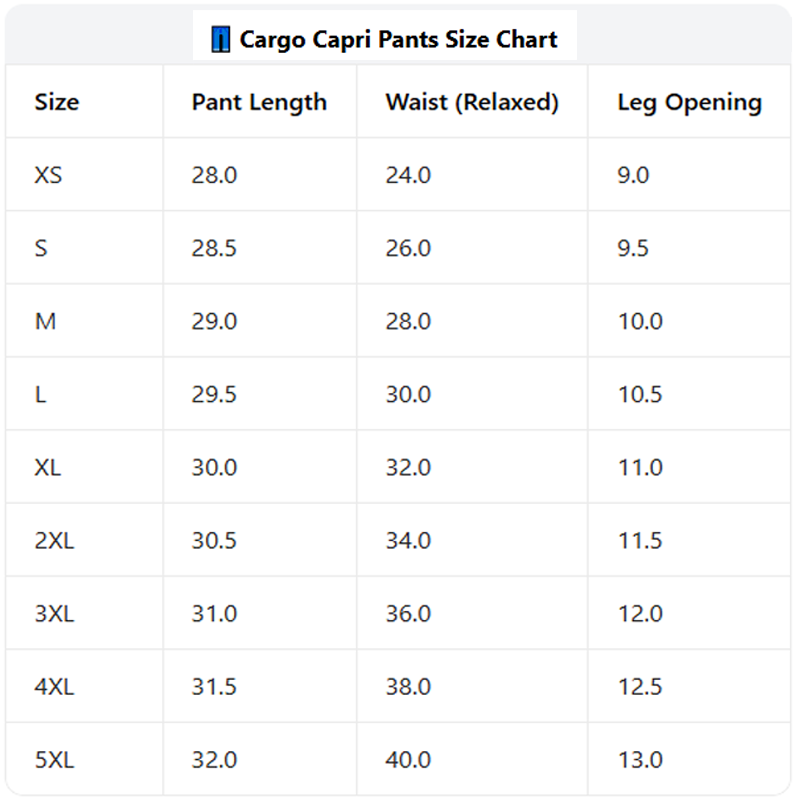The image size is (800, 800).
Task: Click the 9.0 leg opening value
Action: point(633,175)
